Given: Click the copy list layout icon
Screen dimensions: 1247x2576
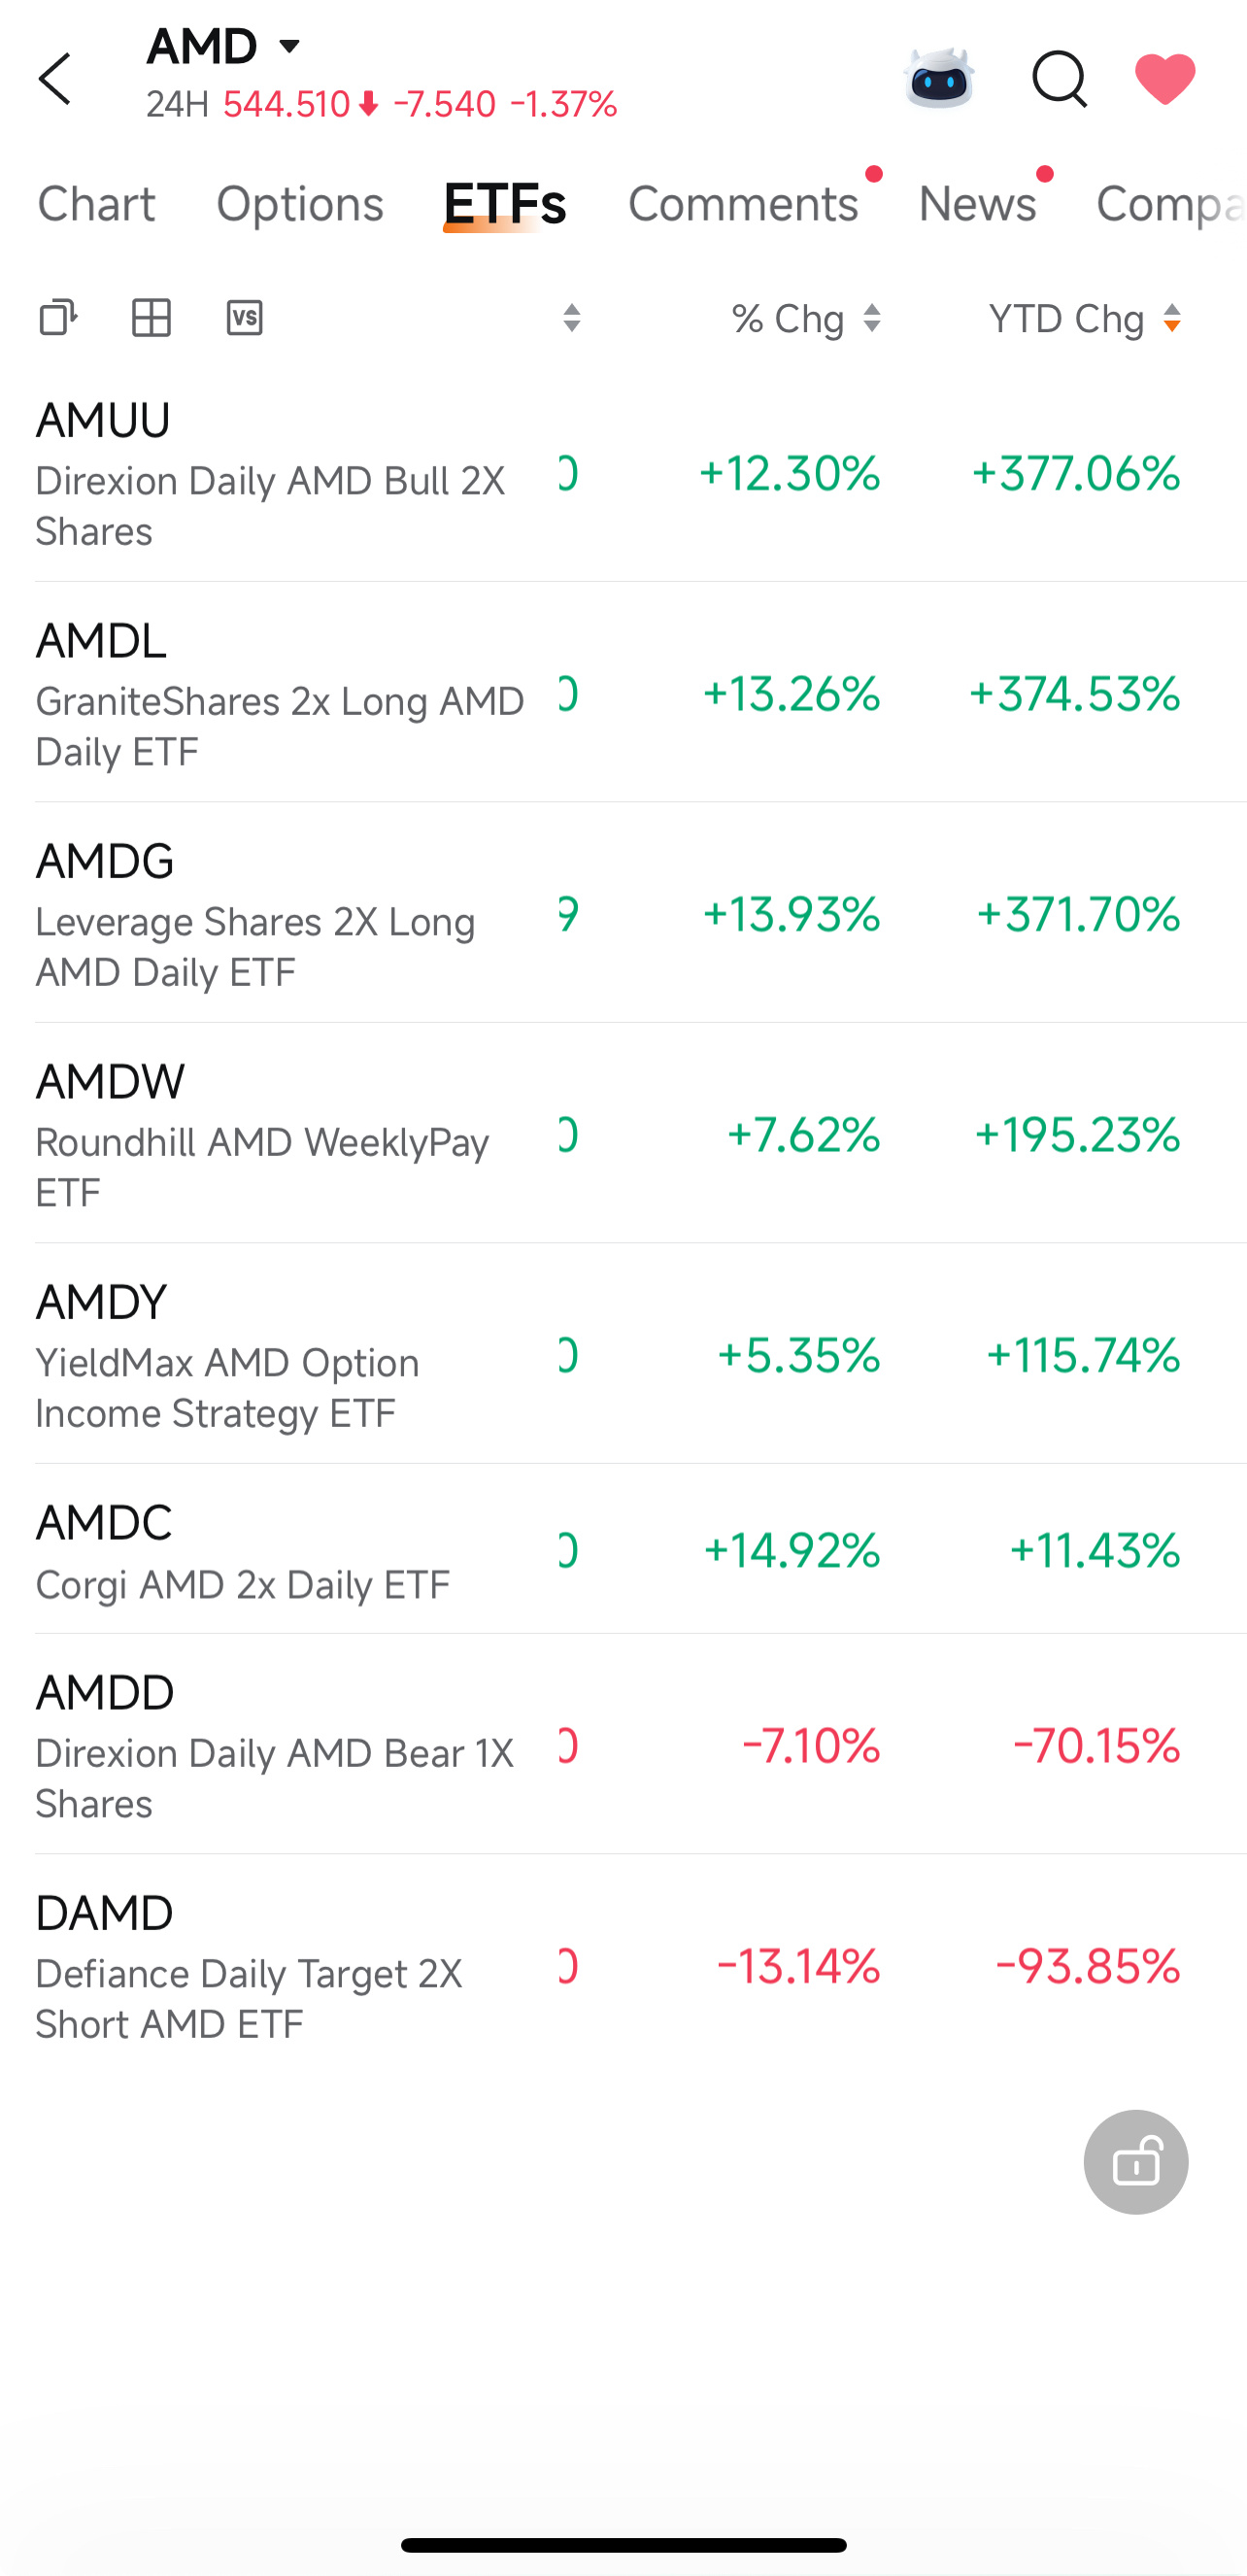Looking at the screenshot, I should pos(58,318).
